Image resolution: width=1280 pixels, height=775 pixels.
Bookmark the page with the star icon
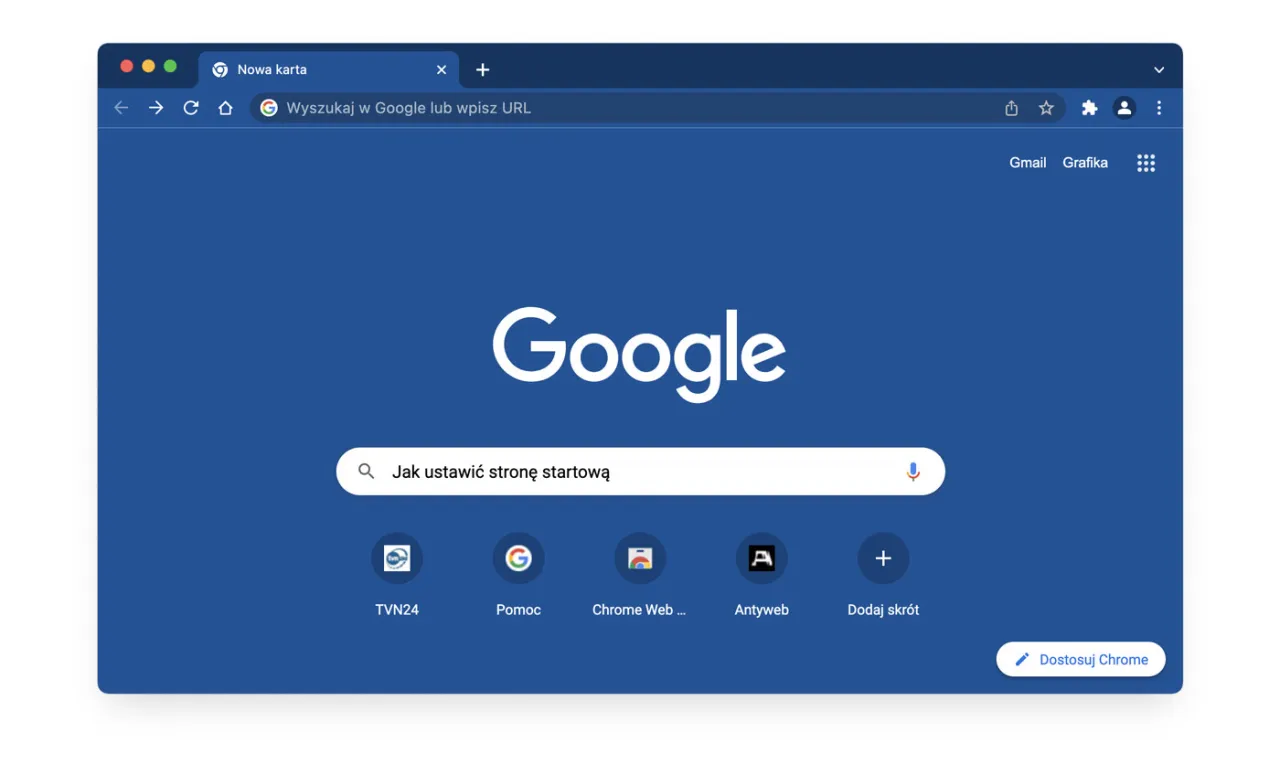click(x=1046, y=107)
